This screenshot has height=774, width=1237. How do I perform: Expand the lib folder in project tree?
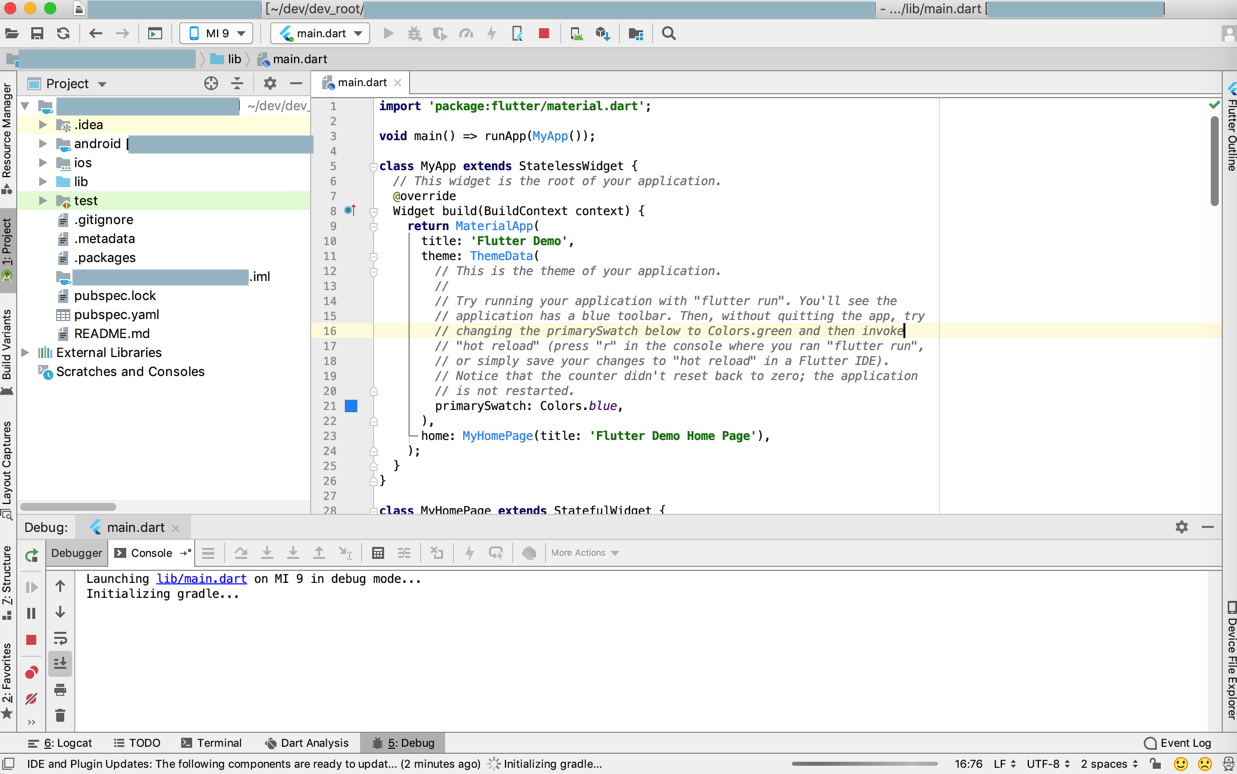[43, 182]
